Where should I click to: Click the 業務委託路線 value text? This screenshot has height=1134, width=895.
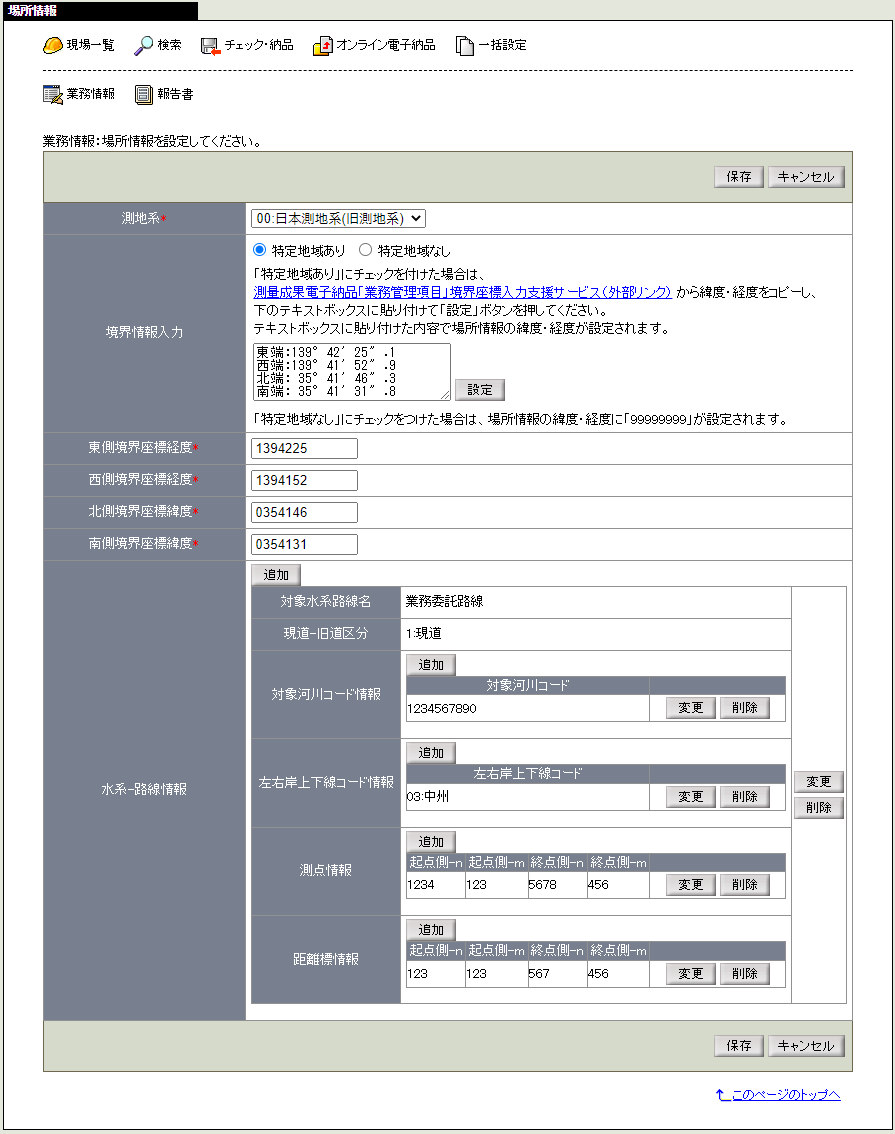[444, 601]
